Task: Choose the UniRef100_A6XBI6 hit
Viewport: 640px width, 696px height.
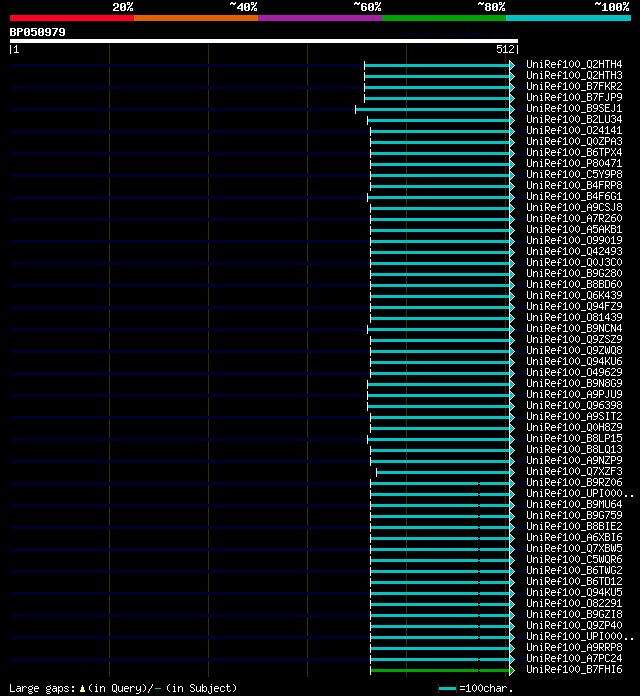Action: tap(574, 537)
